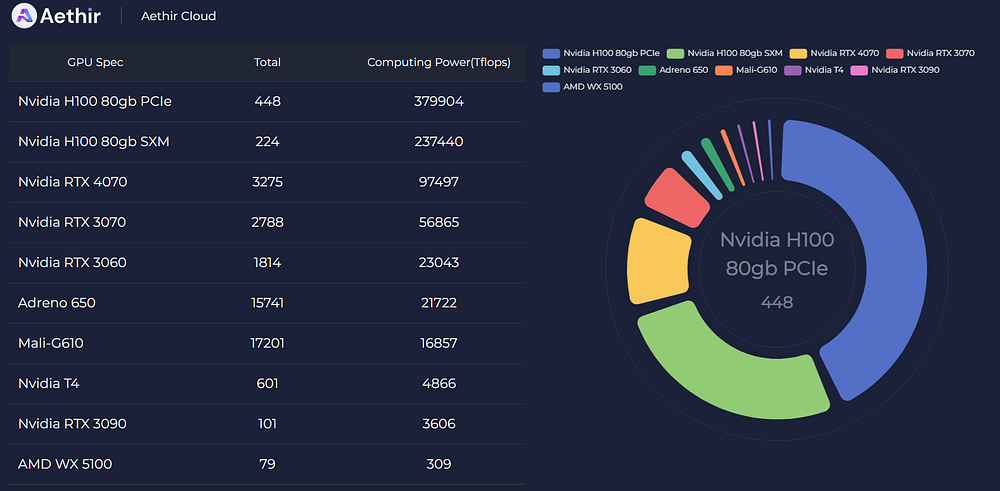Click the Total column header
Screen dimensions: 1000x491
tap(267, 62)
